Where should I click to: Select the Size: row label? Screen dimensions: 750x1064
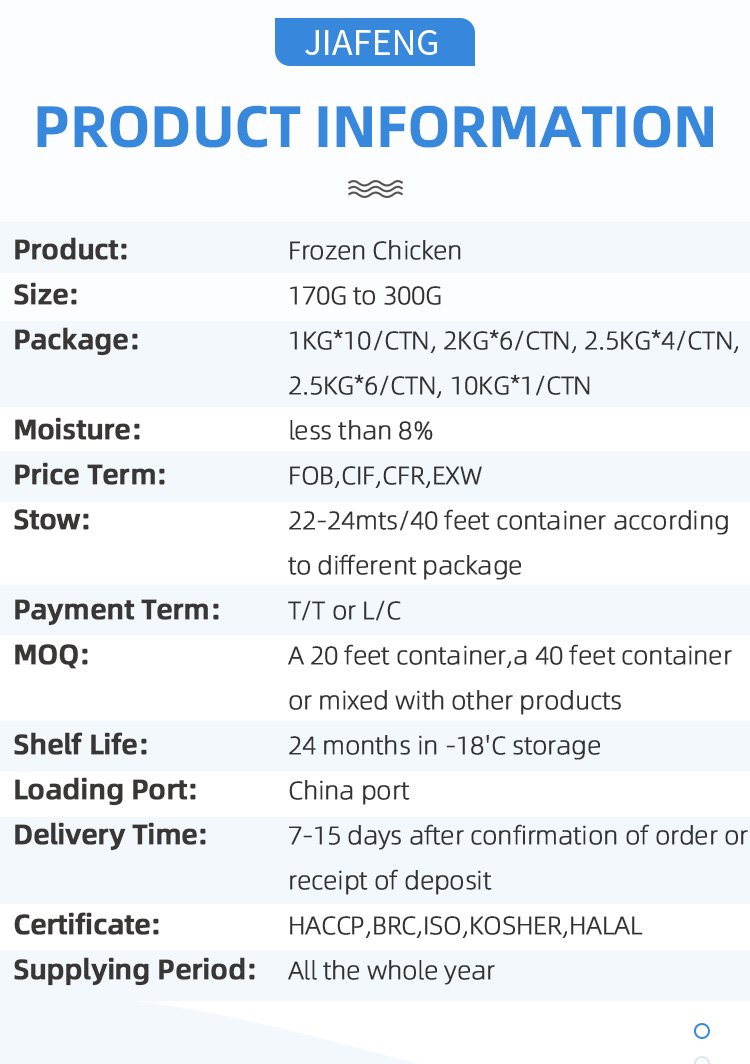coord(46,296)
